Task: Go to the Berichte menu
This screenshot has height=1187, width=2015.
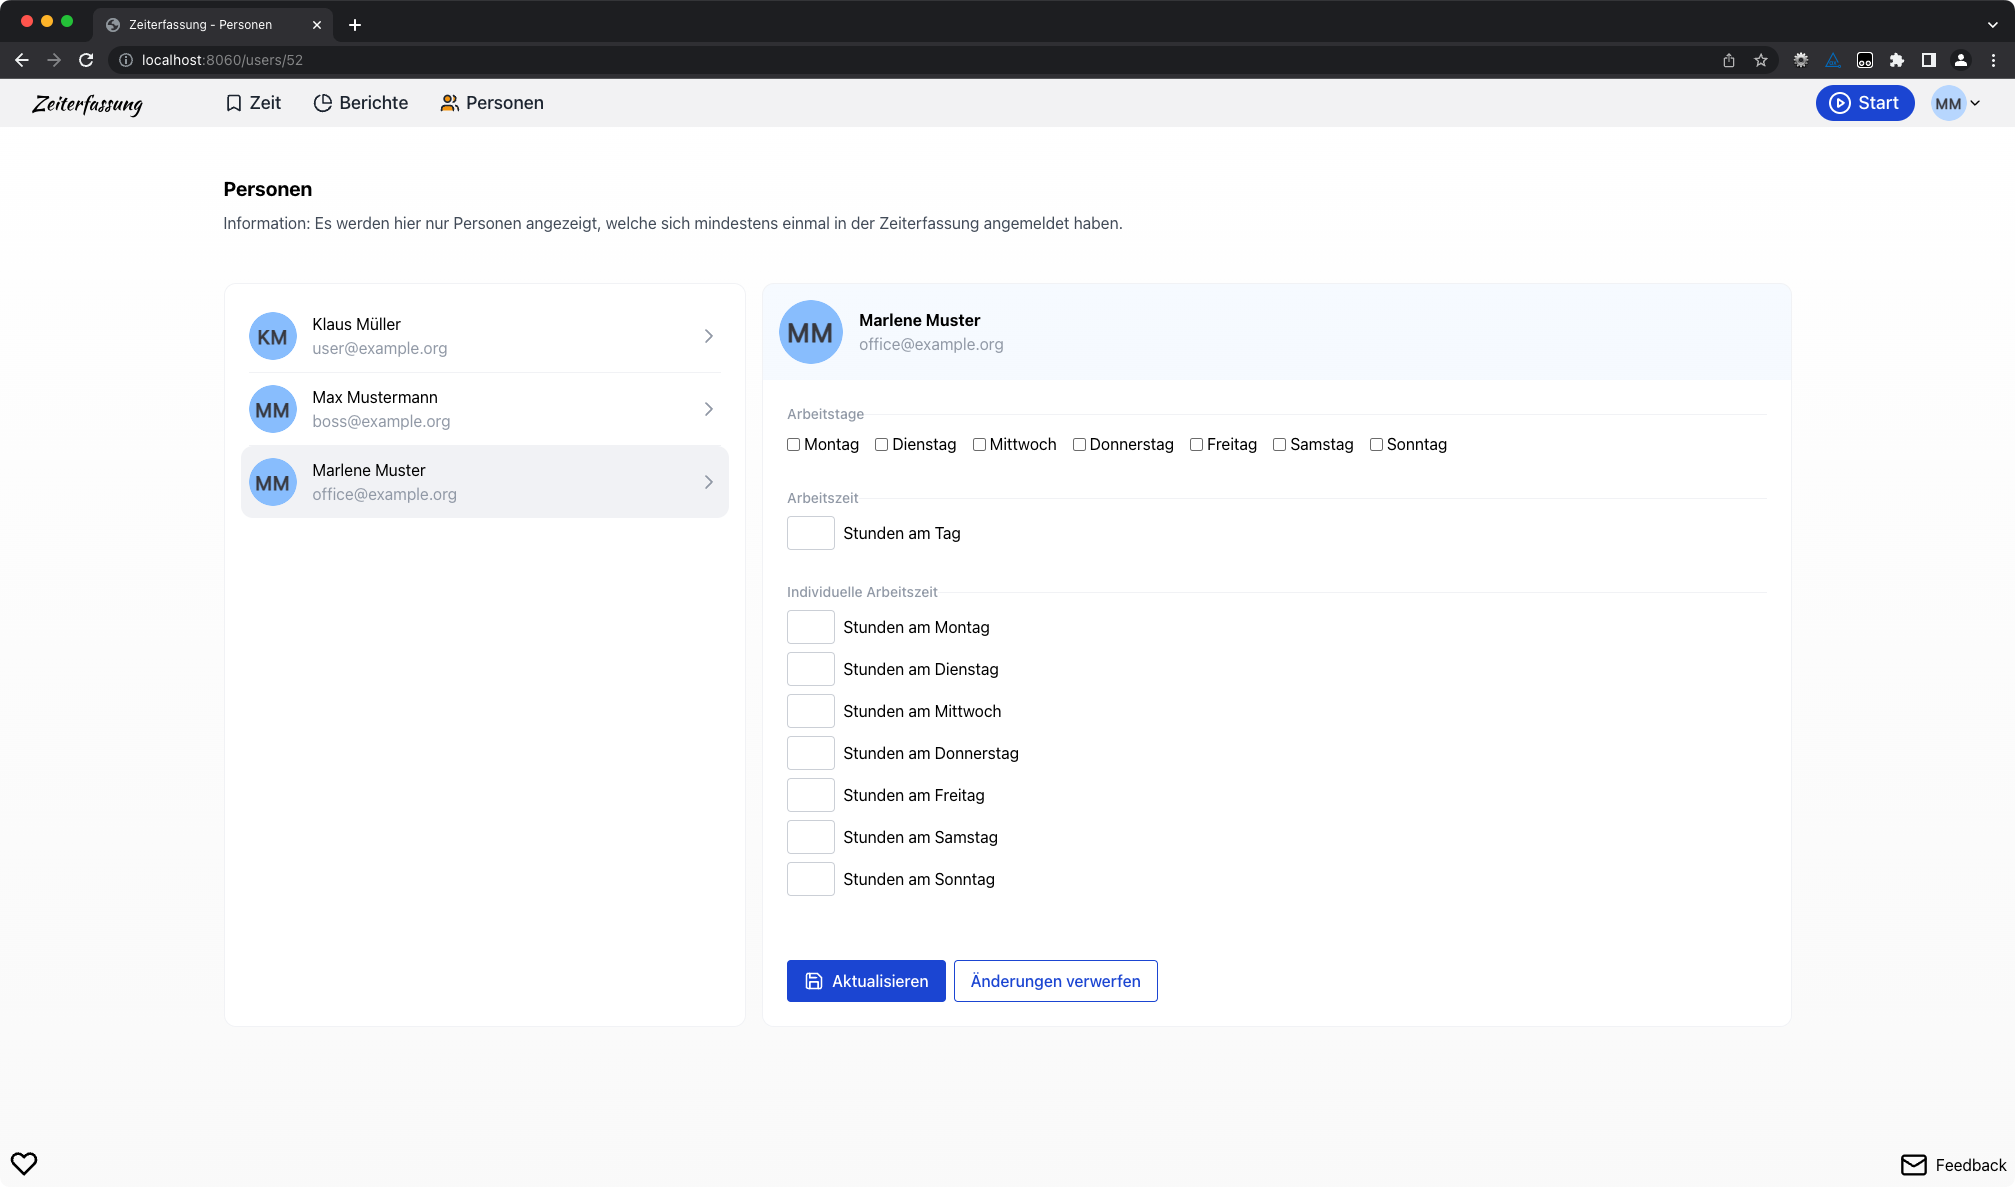Action: pos(361,103)
